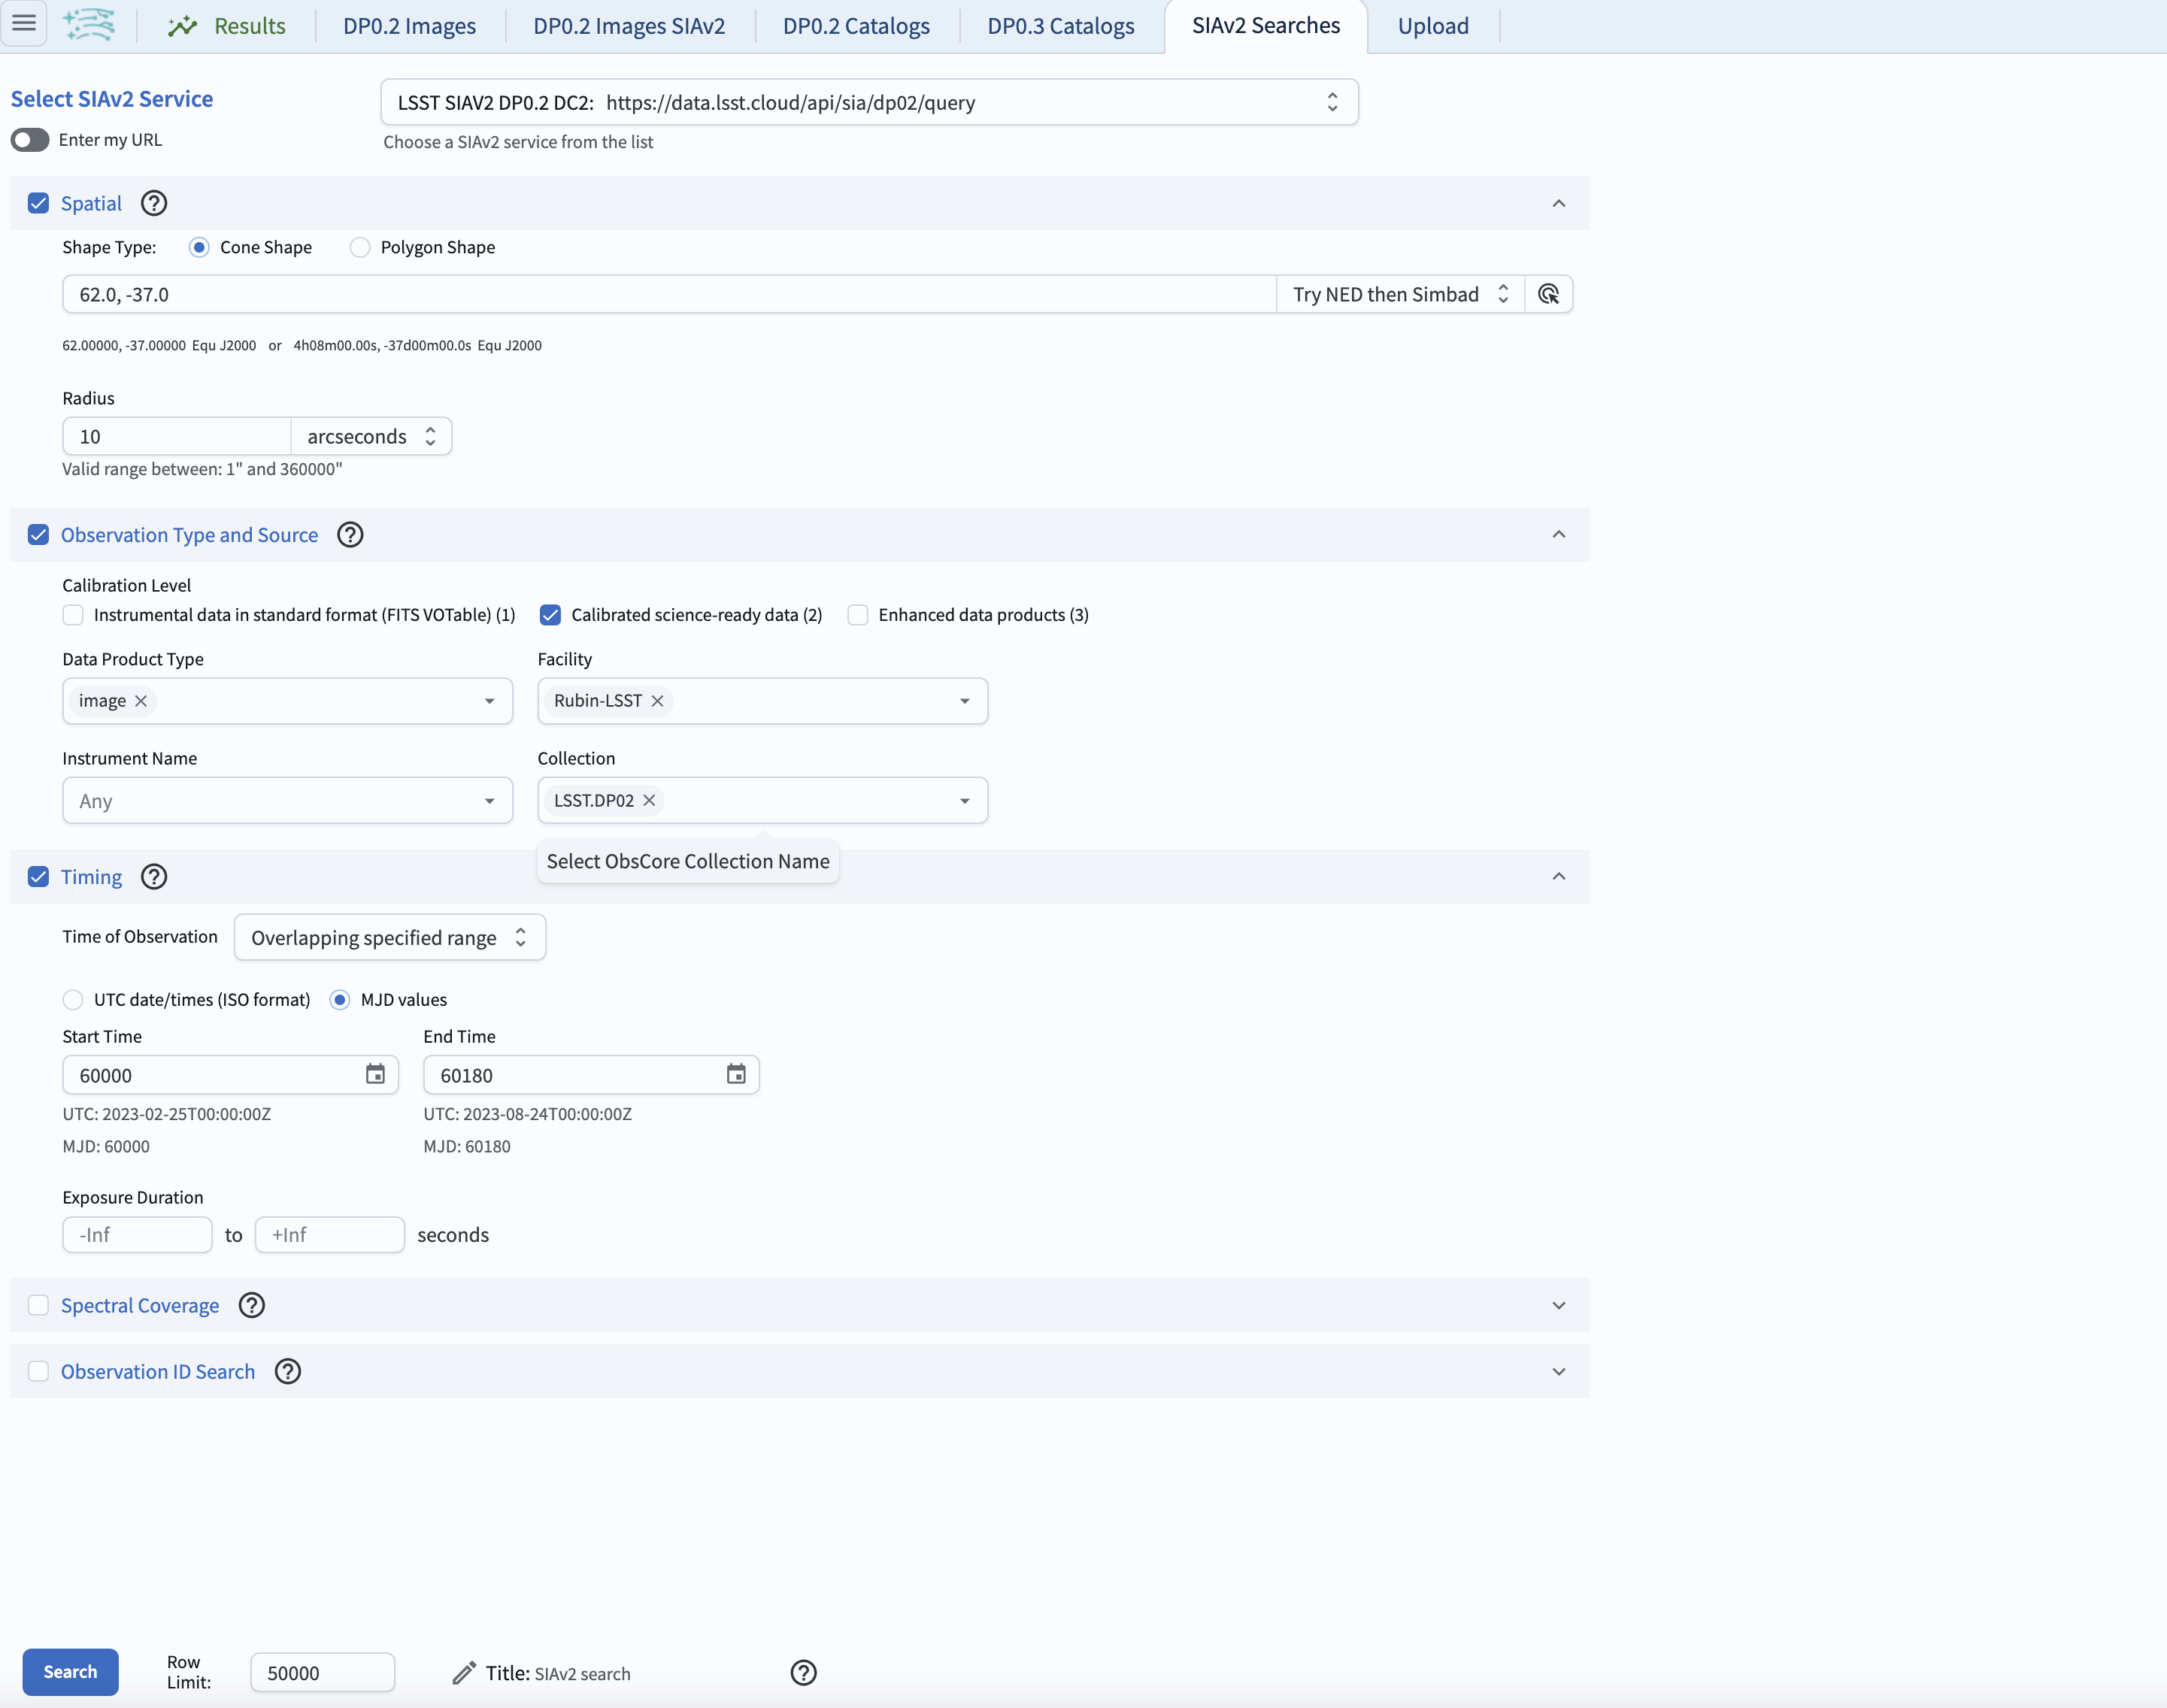Open the Timing help icon
The width and height of the screenshot is (2167, 1708).
tap(153, 876)
